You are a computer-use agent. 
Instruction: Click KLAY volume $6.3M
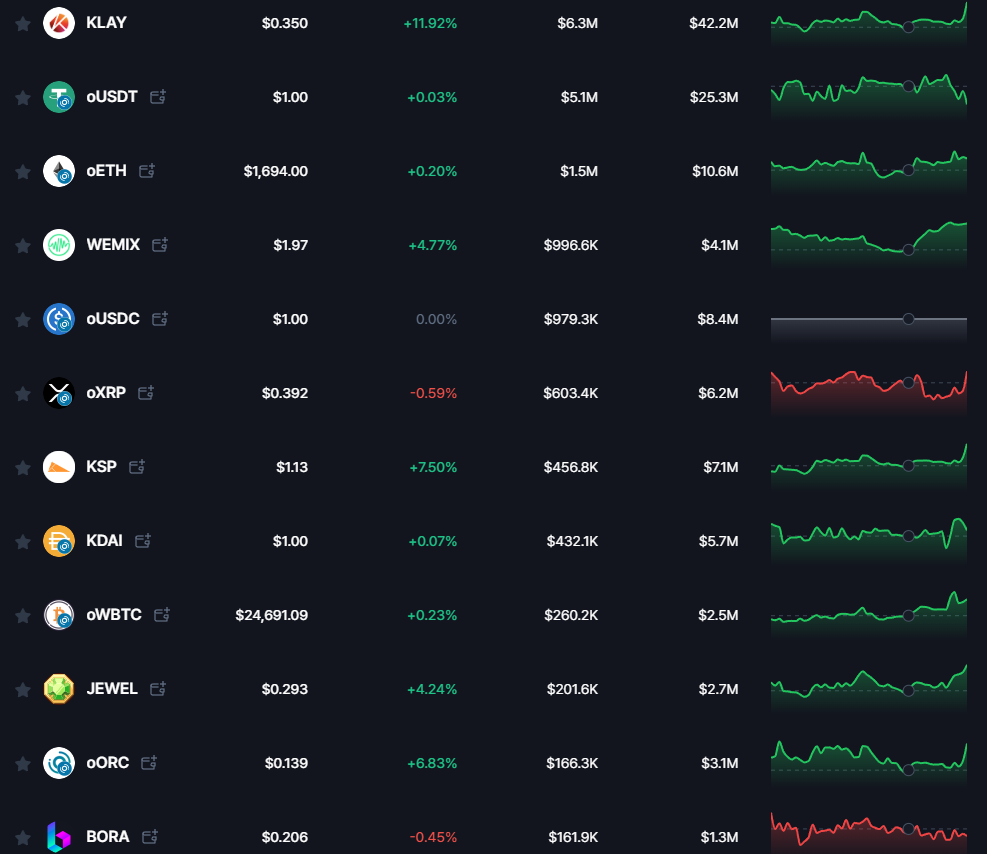tap(577, 23)
